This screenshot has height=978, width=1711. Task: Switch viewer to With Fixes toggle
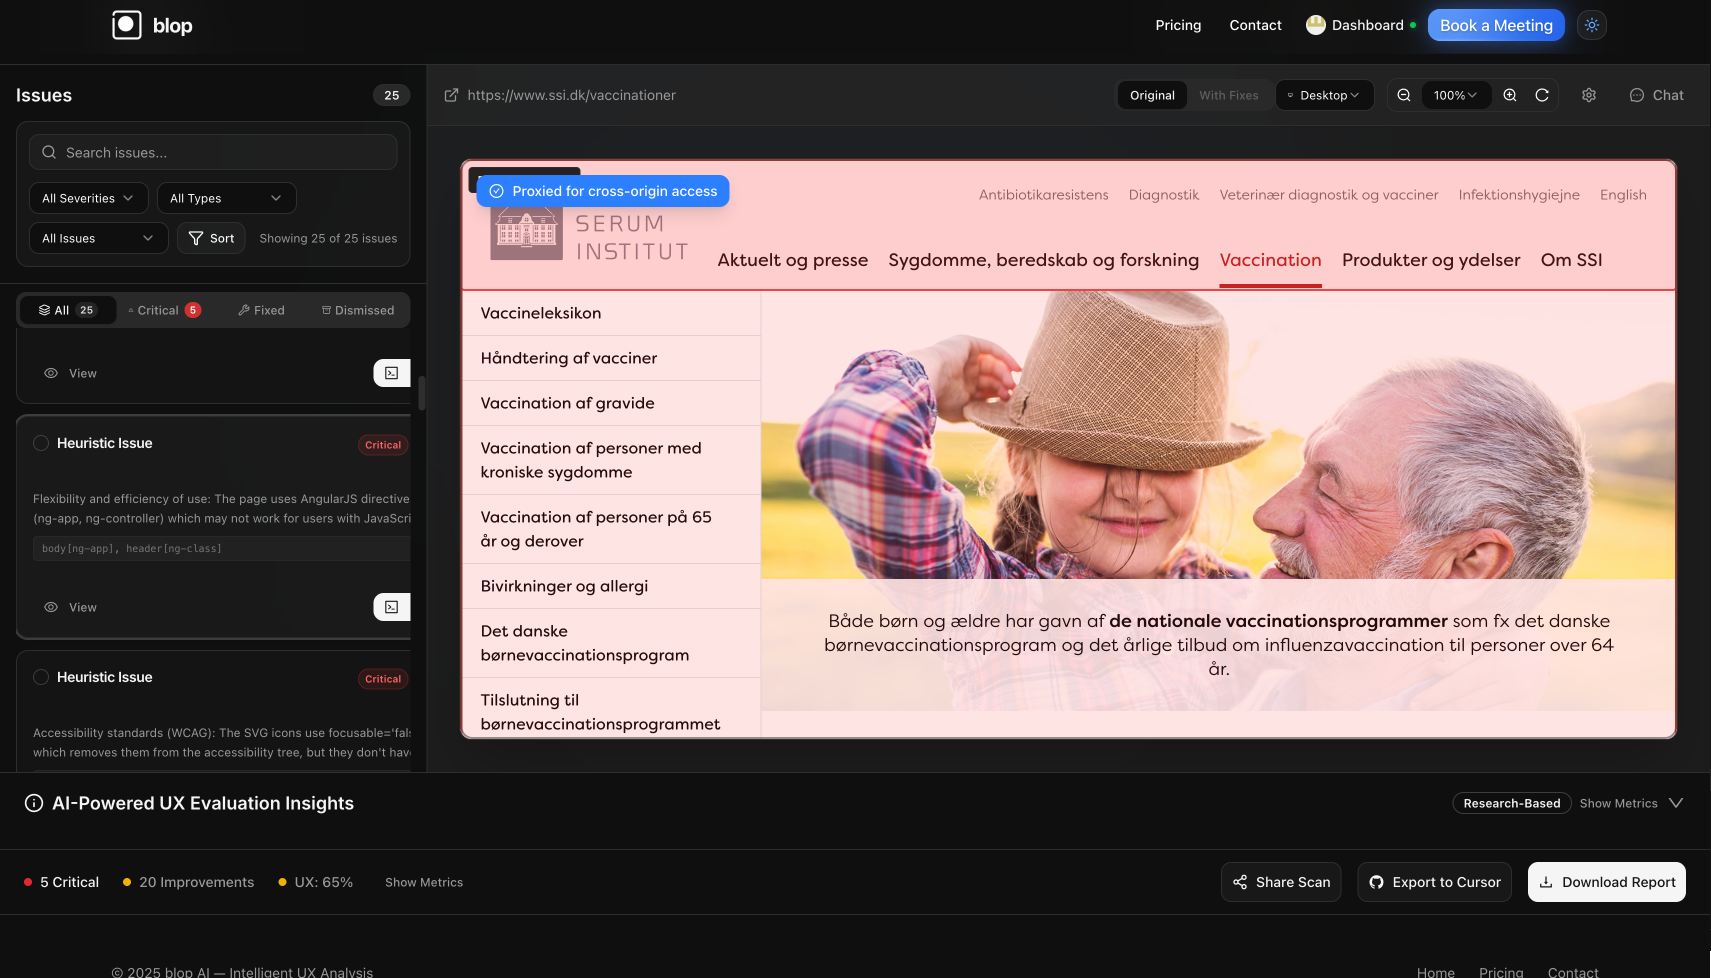coord(1229,95)
